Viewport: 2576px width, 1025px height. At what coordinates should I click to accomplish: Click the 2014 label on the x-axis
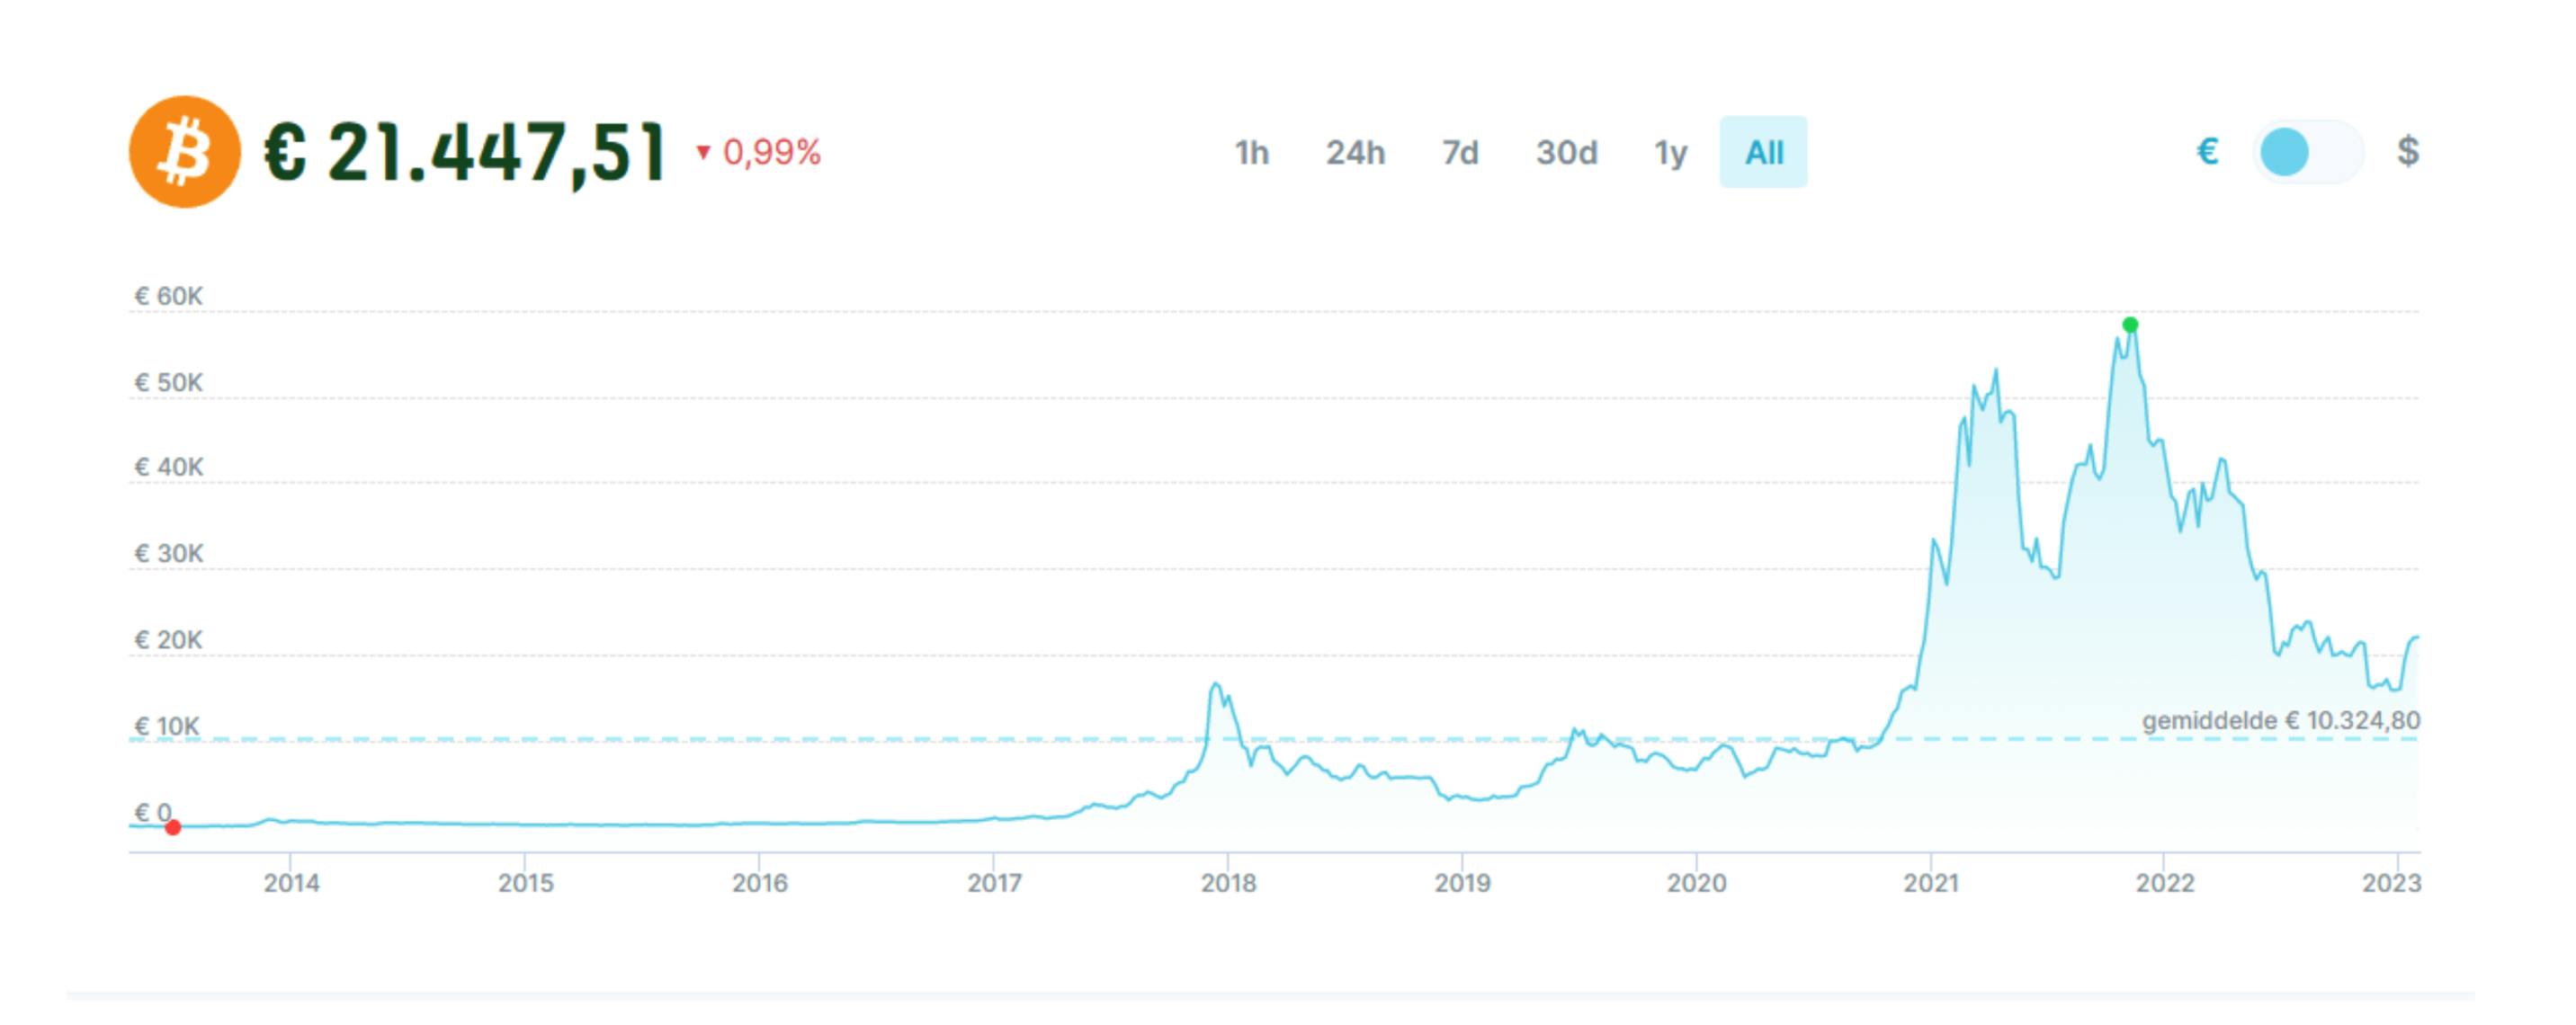tap(291, 883)
